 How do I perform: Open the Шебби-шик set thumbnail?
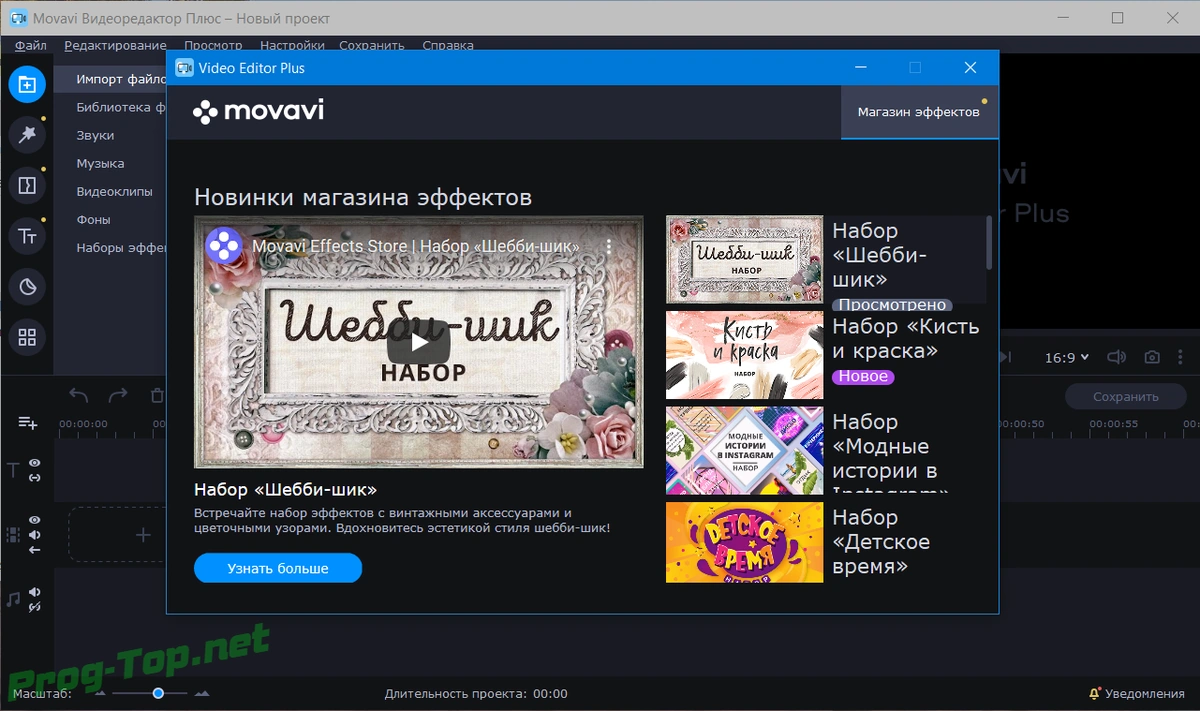pyautogui.click(x=744, y=259)
